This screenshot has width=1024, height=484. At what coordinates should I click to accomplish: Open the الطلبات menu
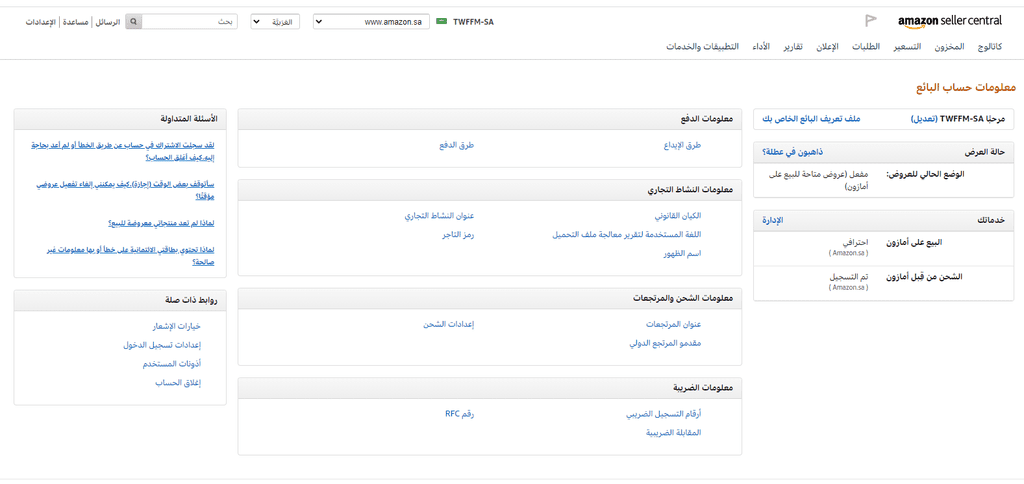point(867,47)
